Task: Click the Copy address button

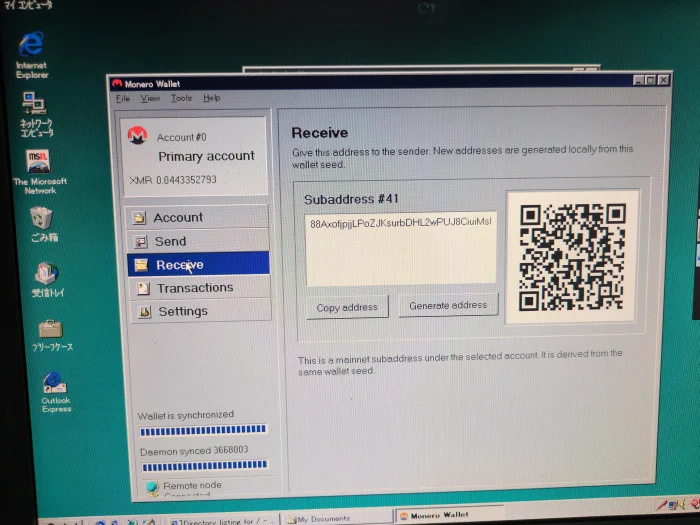Action: coord(347,307)
